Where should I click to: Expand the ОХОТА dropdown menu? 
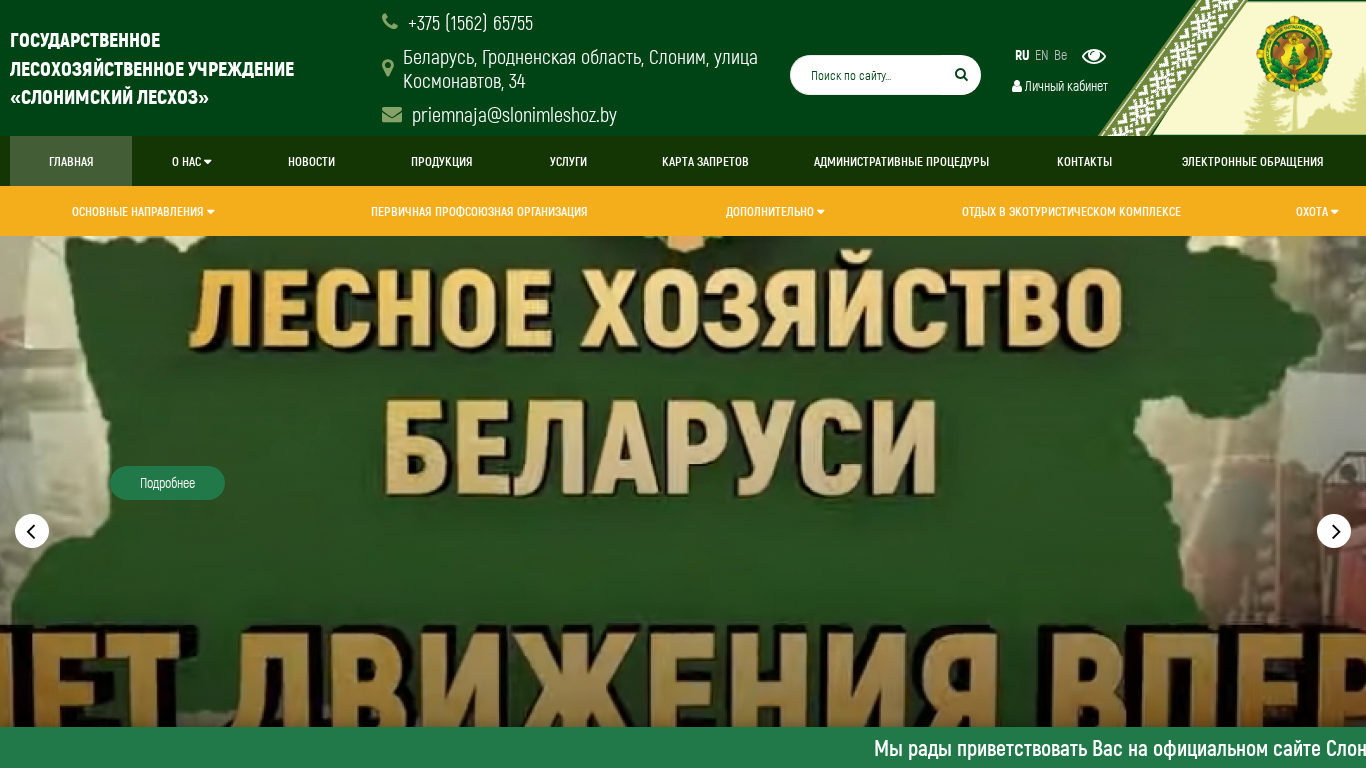[1317, 211]
